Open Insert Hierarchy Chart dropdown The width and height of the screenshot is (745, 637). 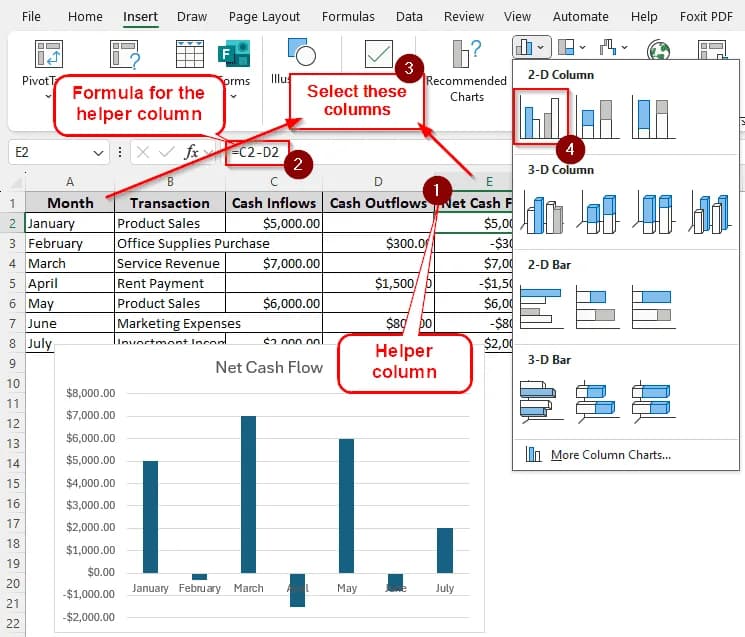(572, 47)
